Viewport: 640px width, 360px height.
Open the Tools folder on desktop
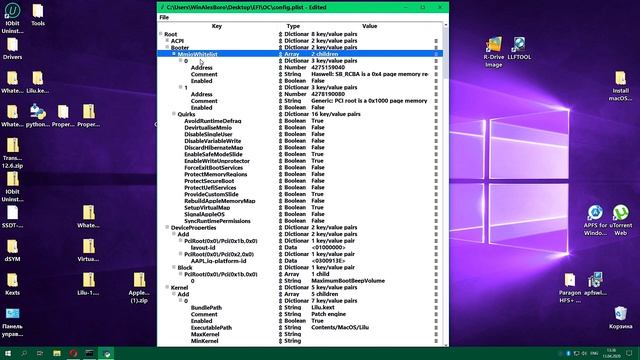38,15
